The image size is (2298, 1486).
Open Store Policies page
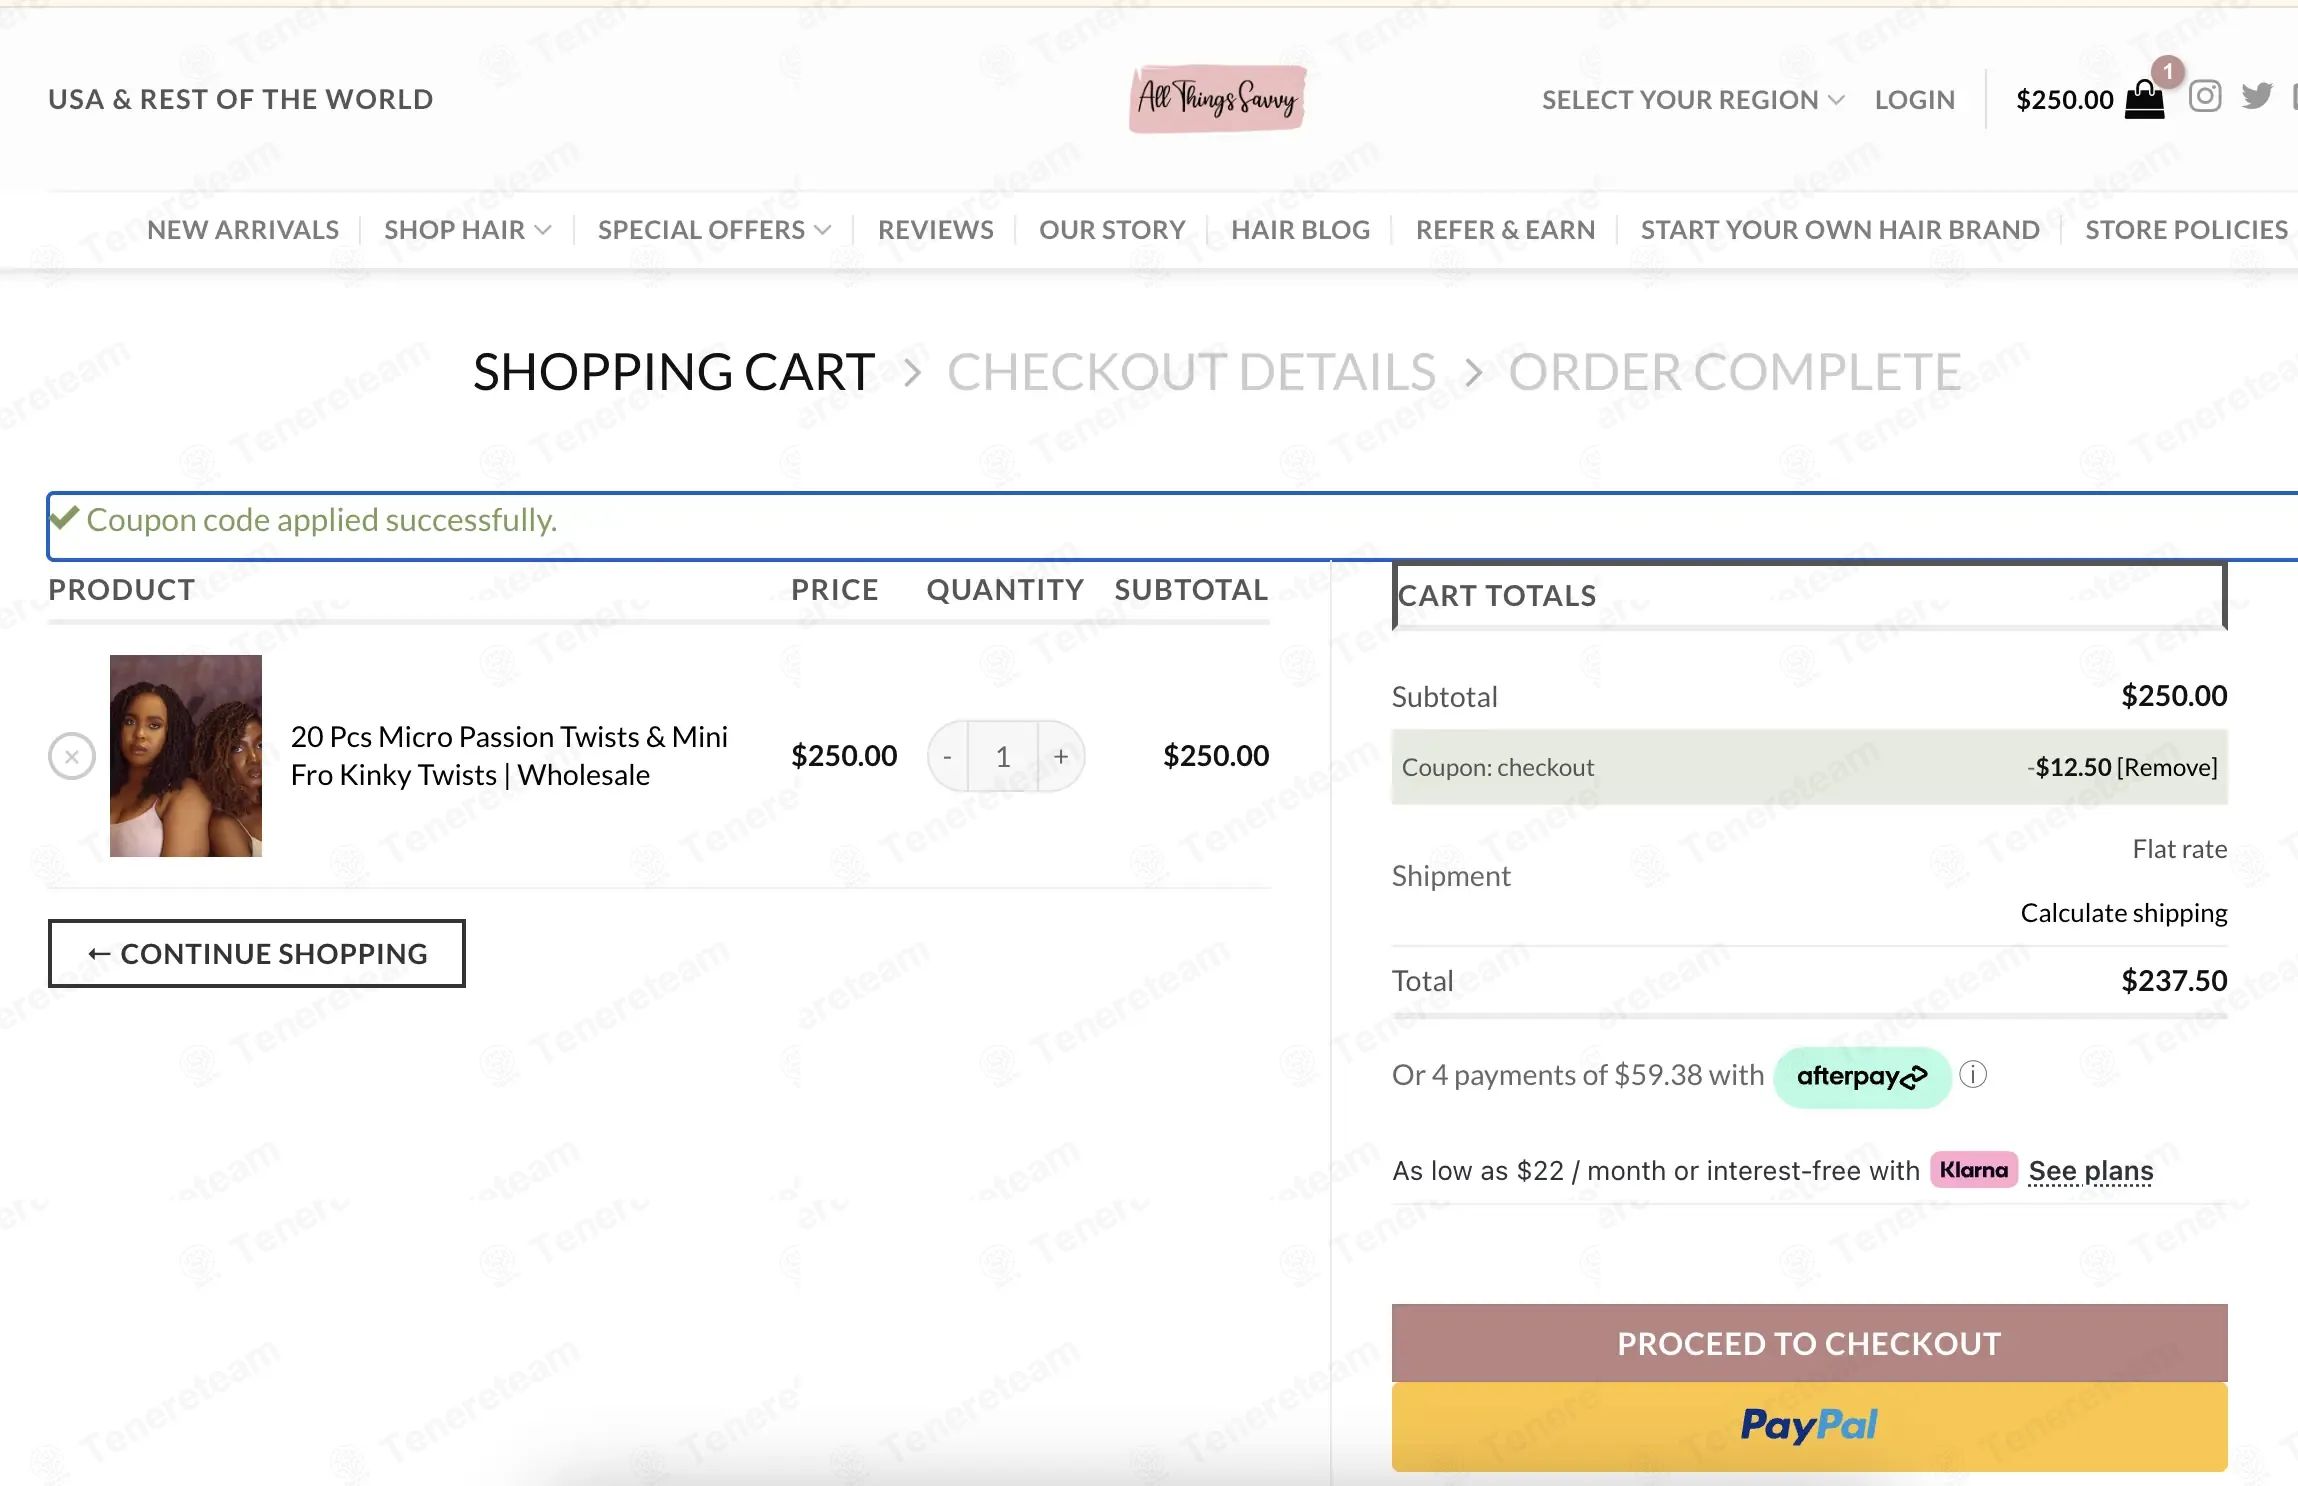point(2186,230)
